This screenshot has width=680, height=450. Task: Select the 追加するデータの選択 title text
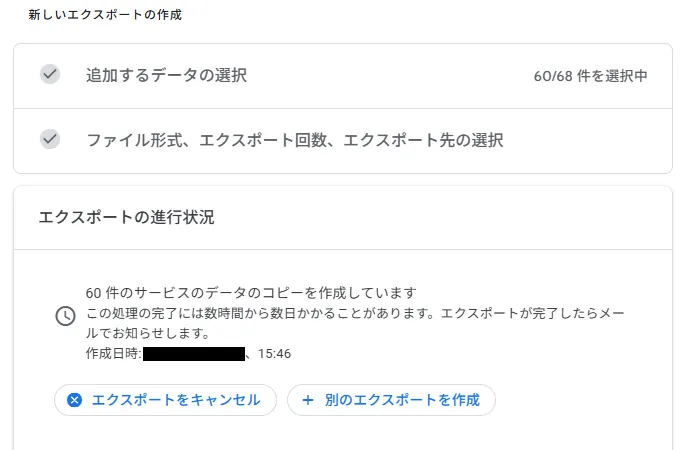click(x=166, y=76)
